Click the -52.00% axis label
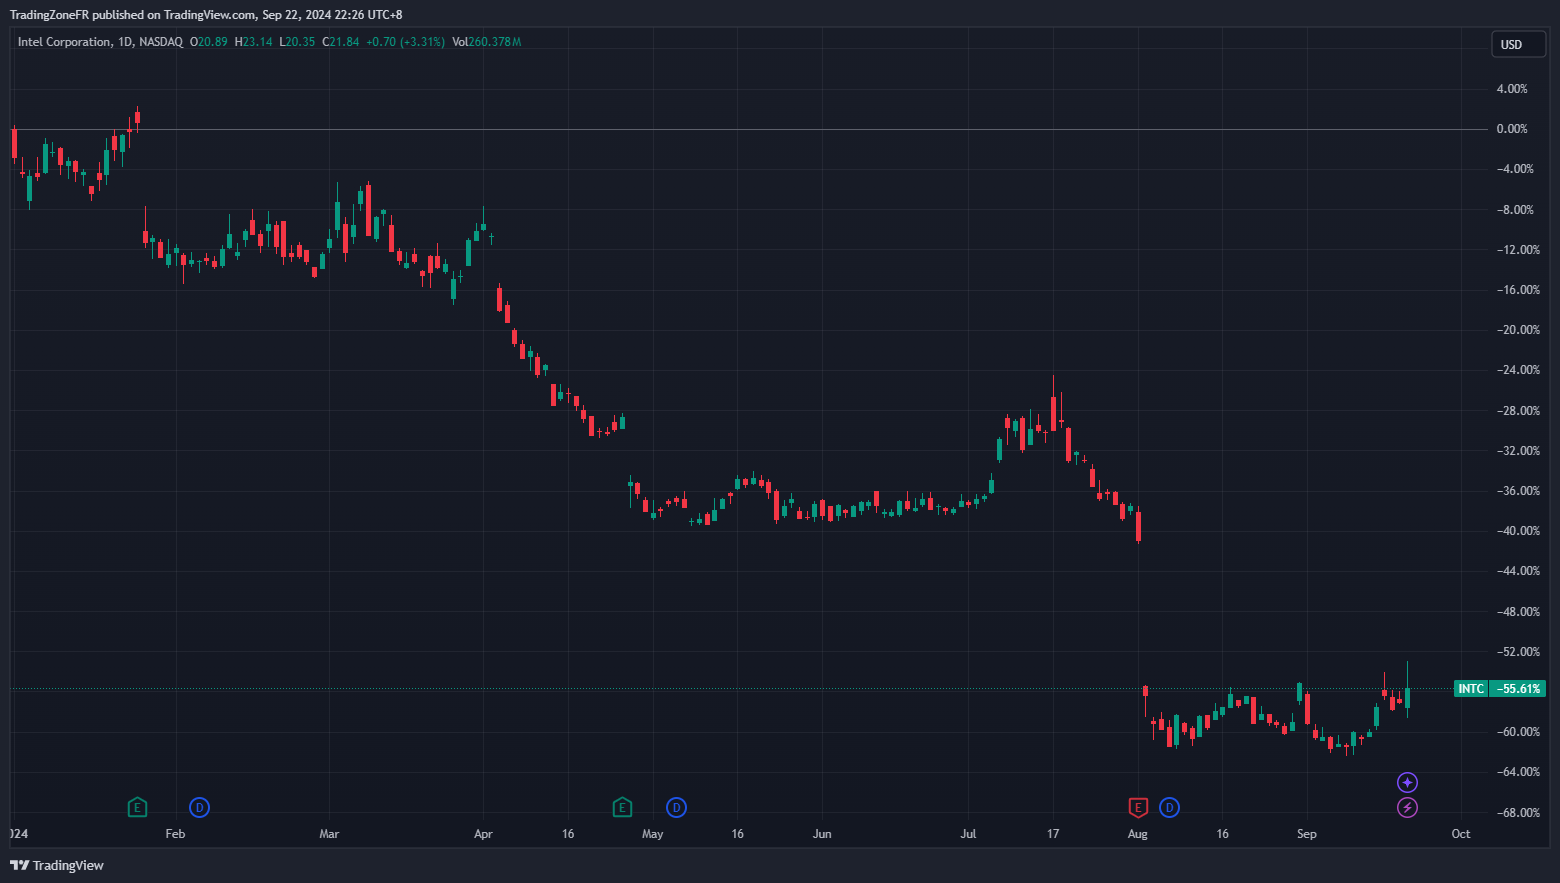The width and height of the screenshot is (1560, 883). [1518, 652]
